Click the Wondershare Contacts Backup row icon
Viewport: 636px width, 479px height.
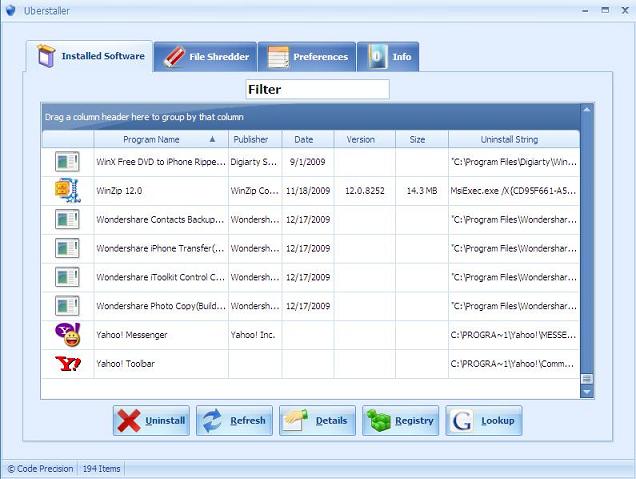(67, 219)
